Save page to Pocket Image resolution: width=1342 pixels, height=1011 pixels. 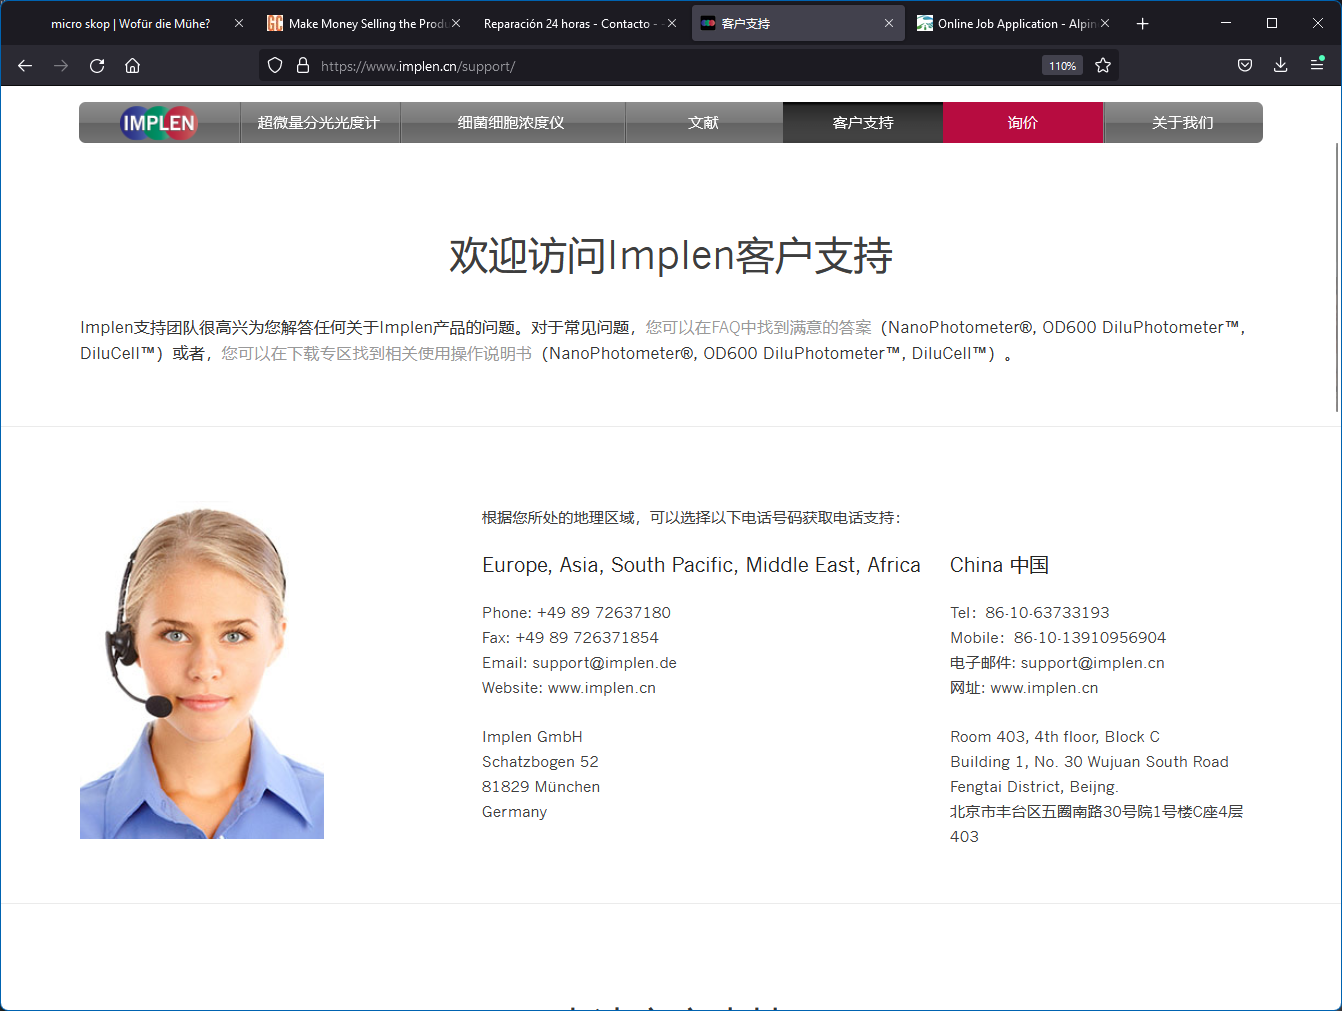[x=1245, y=66]
